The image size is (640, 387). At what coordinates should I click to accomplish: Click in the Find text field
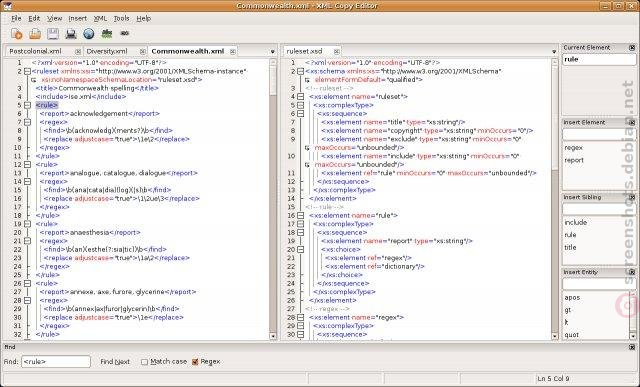[56, 362]
